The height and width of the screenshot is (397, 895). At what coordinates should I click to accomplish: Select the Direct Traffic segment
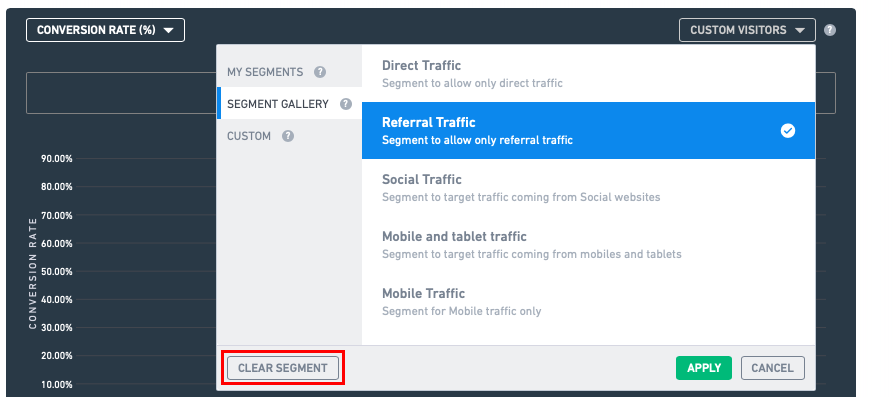[x=588, y=74]
